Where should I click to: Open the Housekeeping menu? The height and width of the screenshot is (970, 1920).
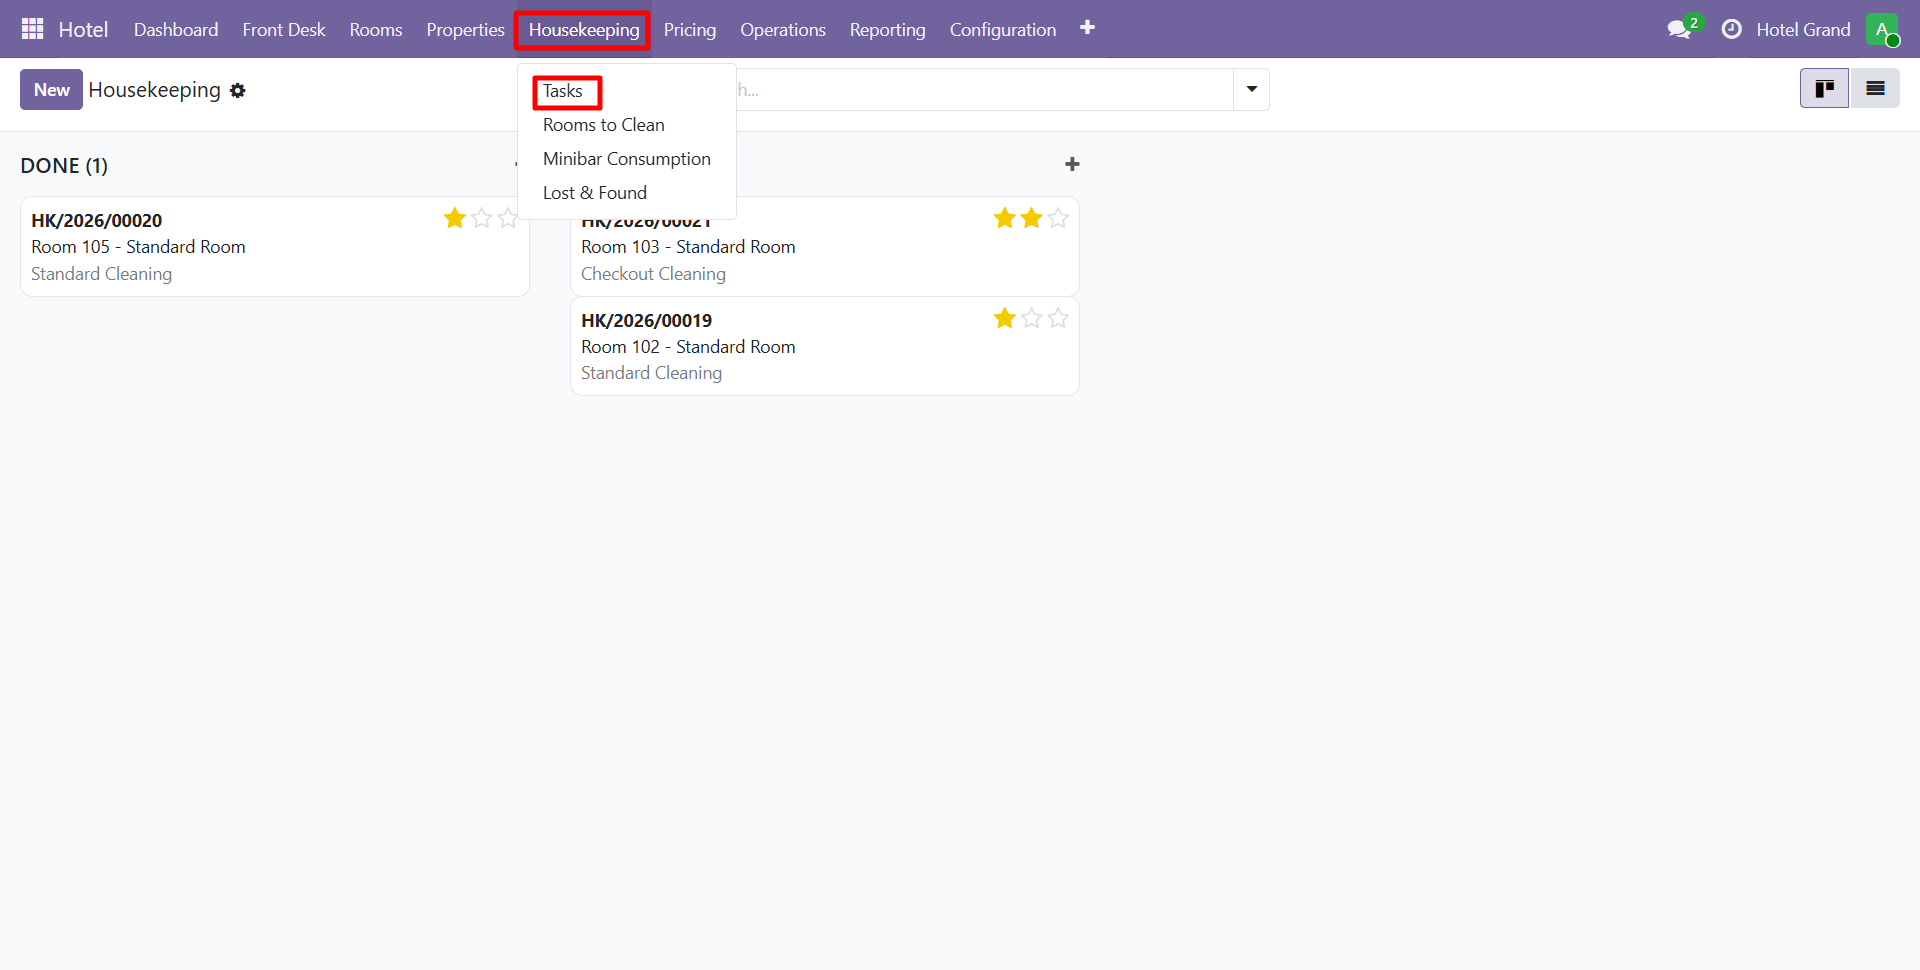583,29
